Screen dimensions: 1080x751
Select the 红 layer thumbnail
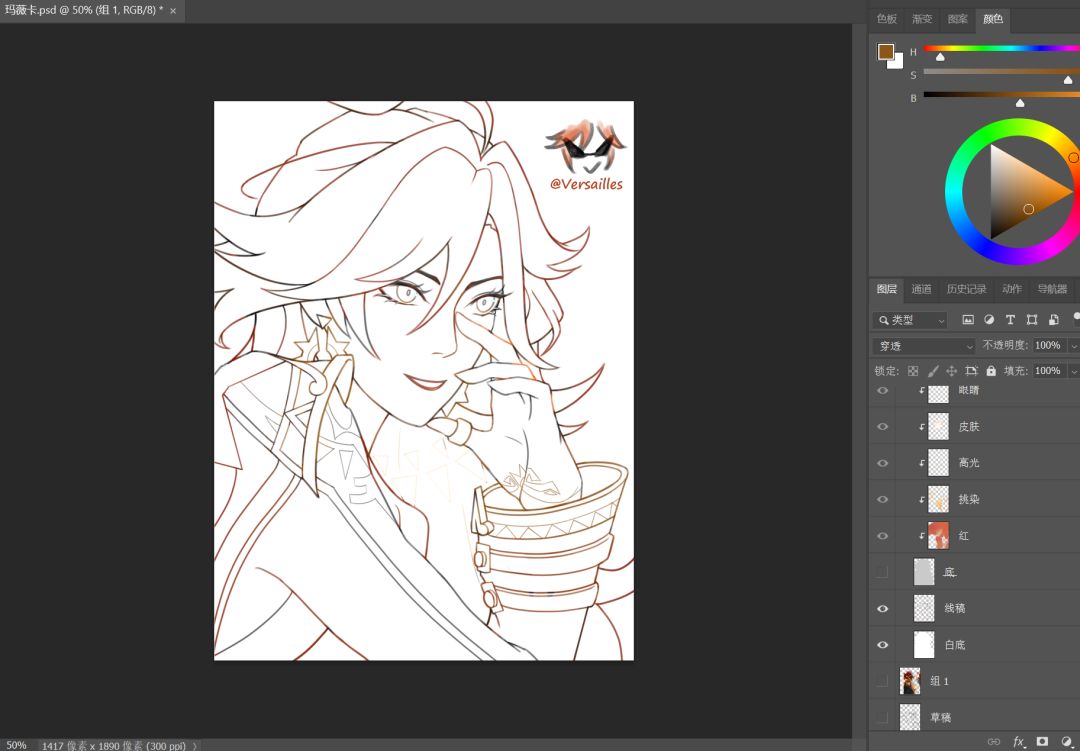pyautogui.click(x=938, y=535)
